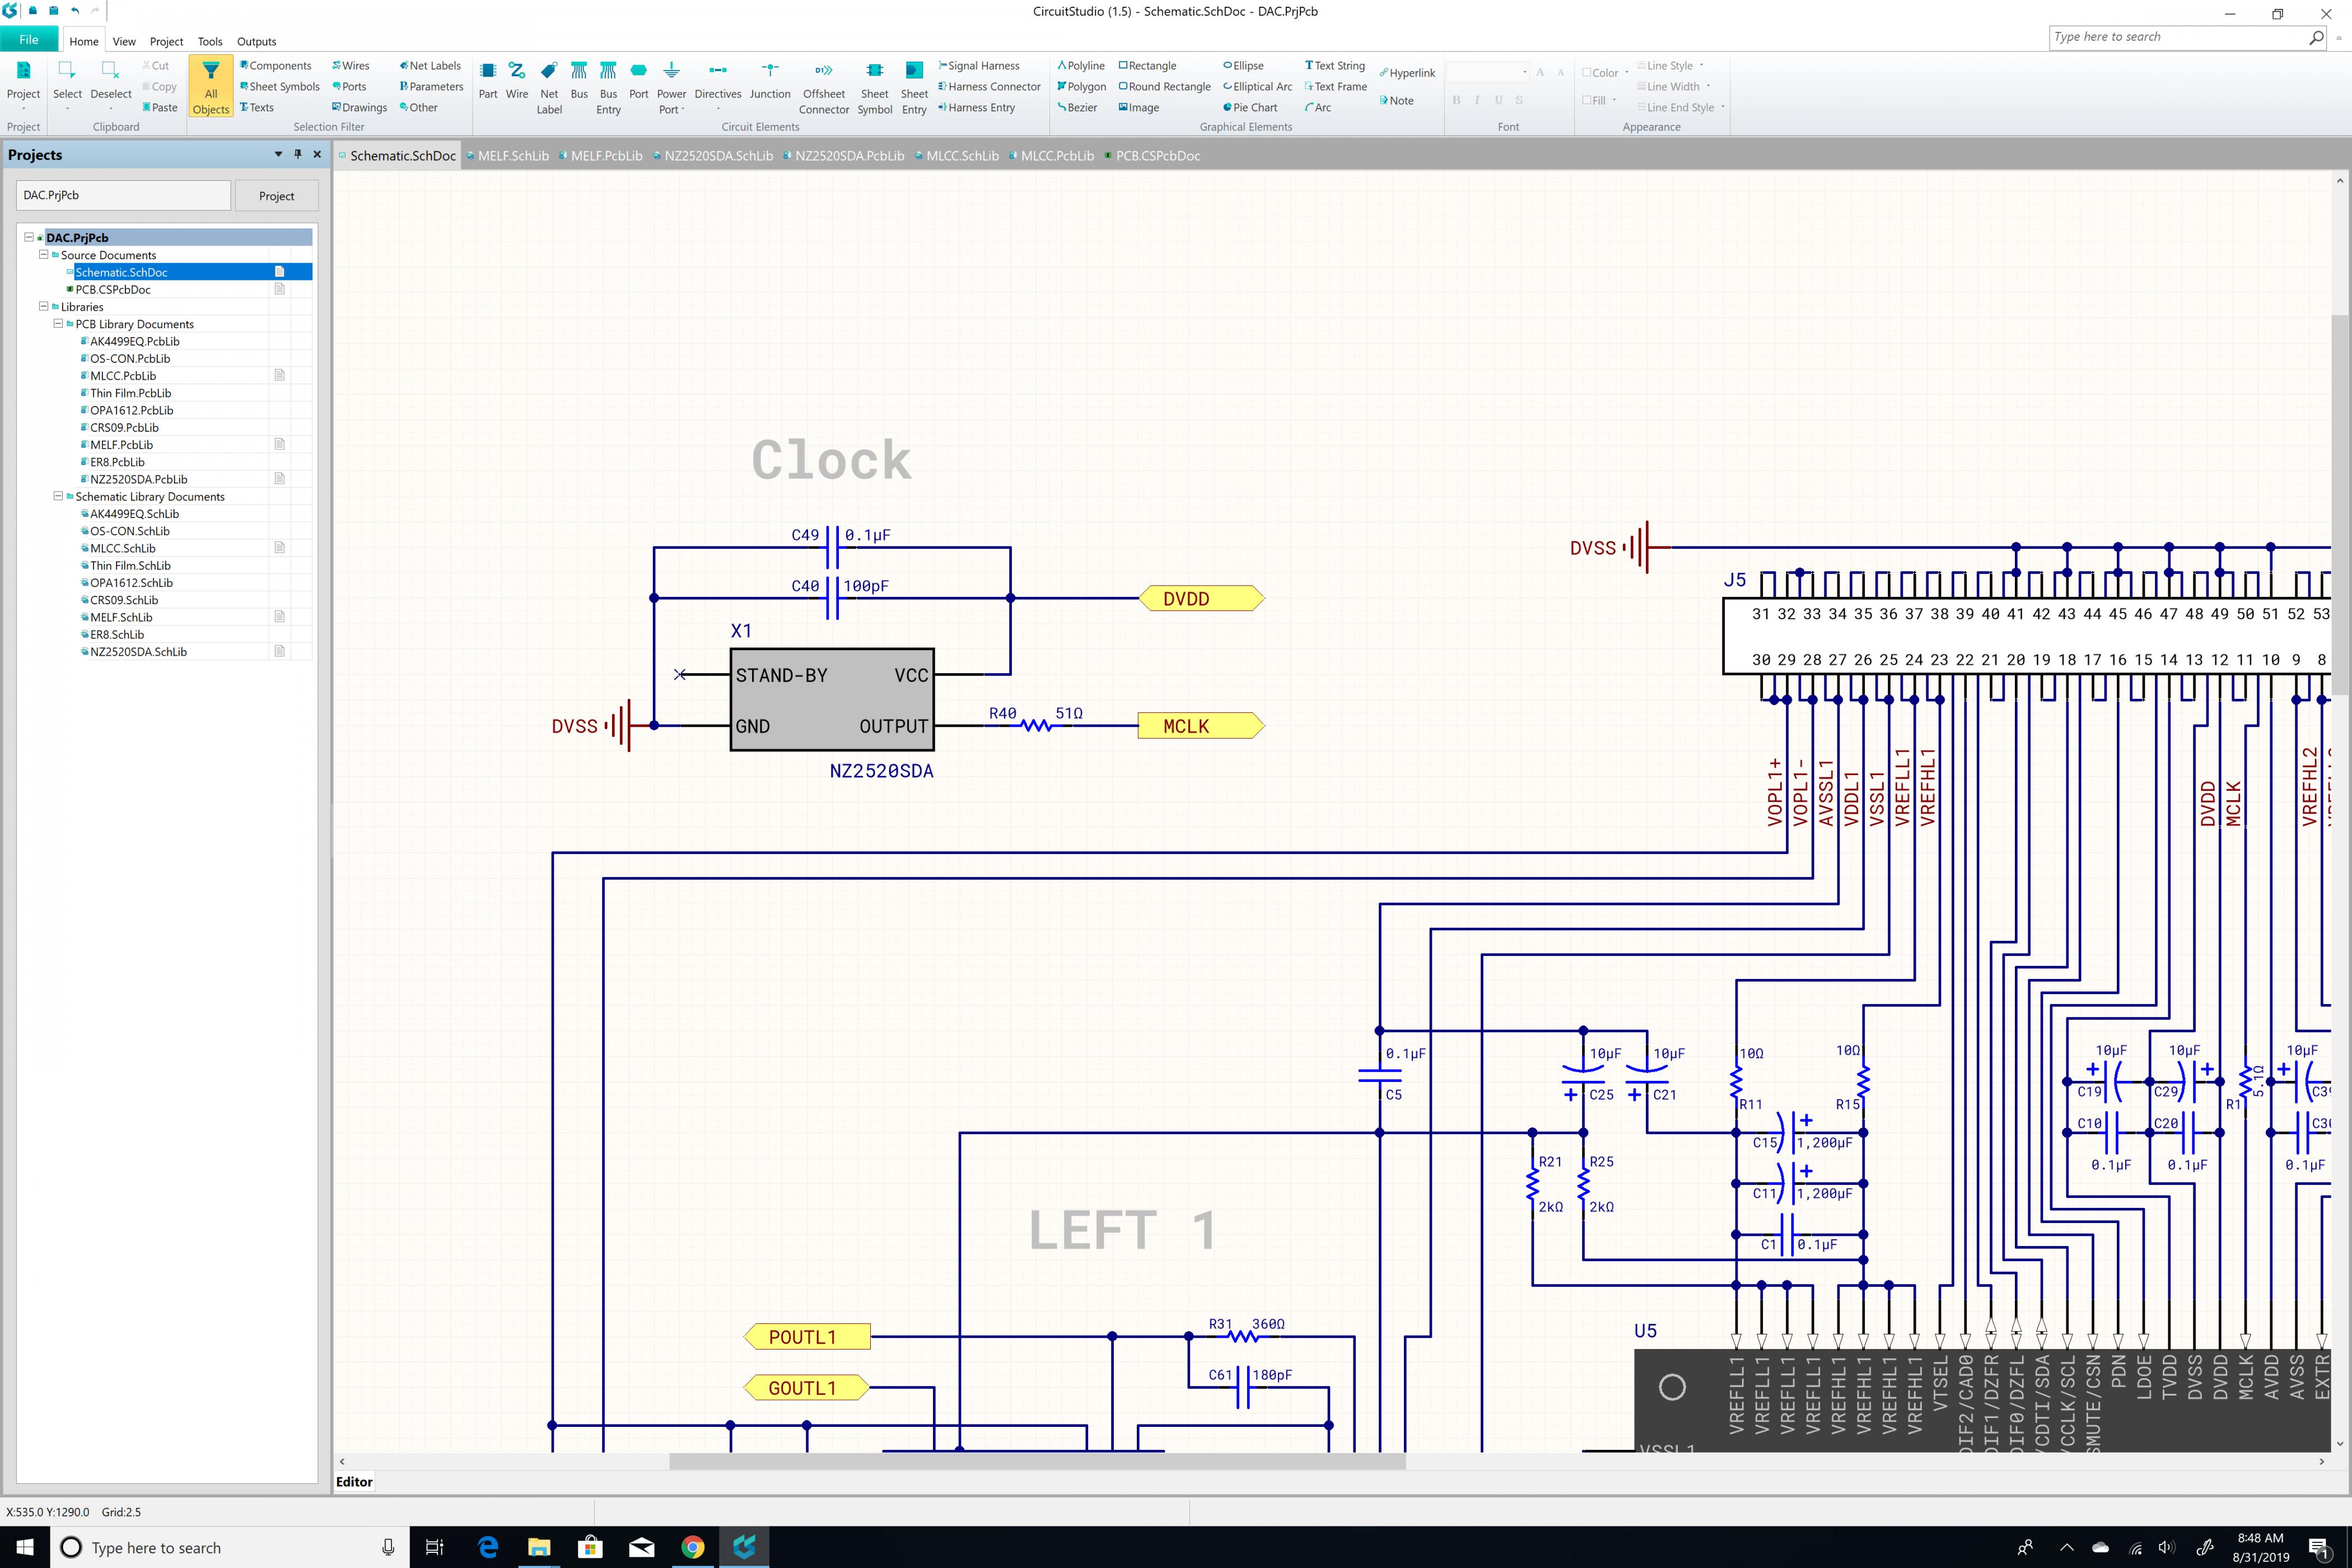Toggle the Components selection filter

[x=276, y=66]
